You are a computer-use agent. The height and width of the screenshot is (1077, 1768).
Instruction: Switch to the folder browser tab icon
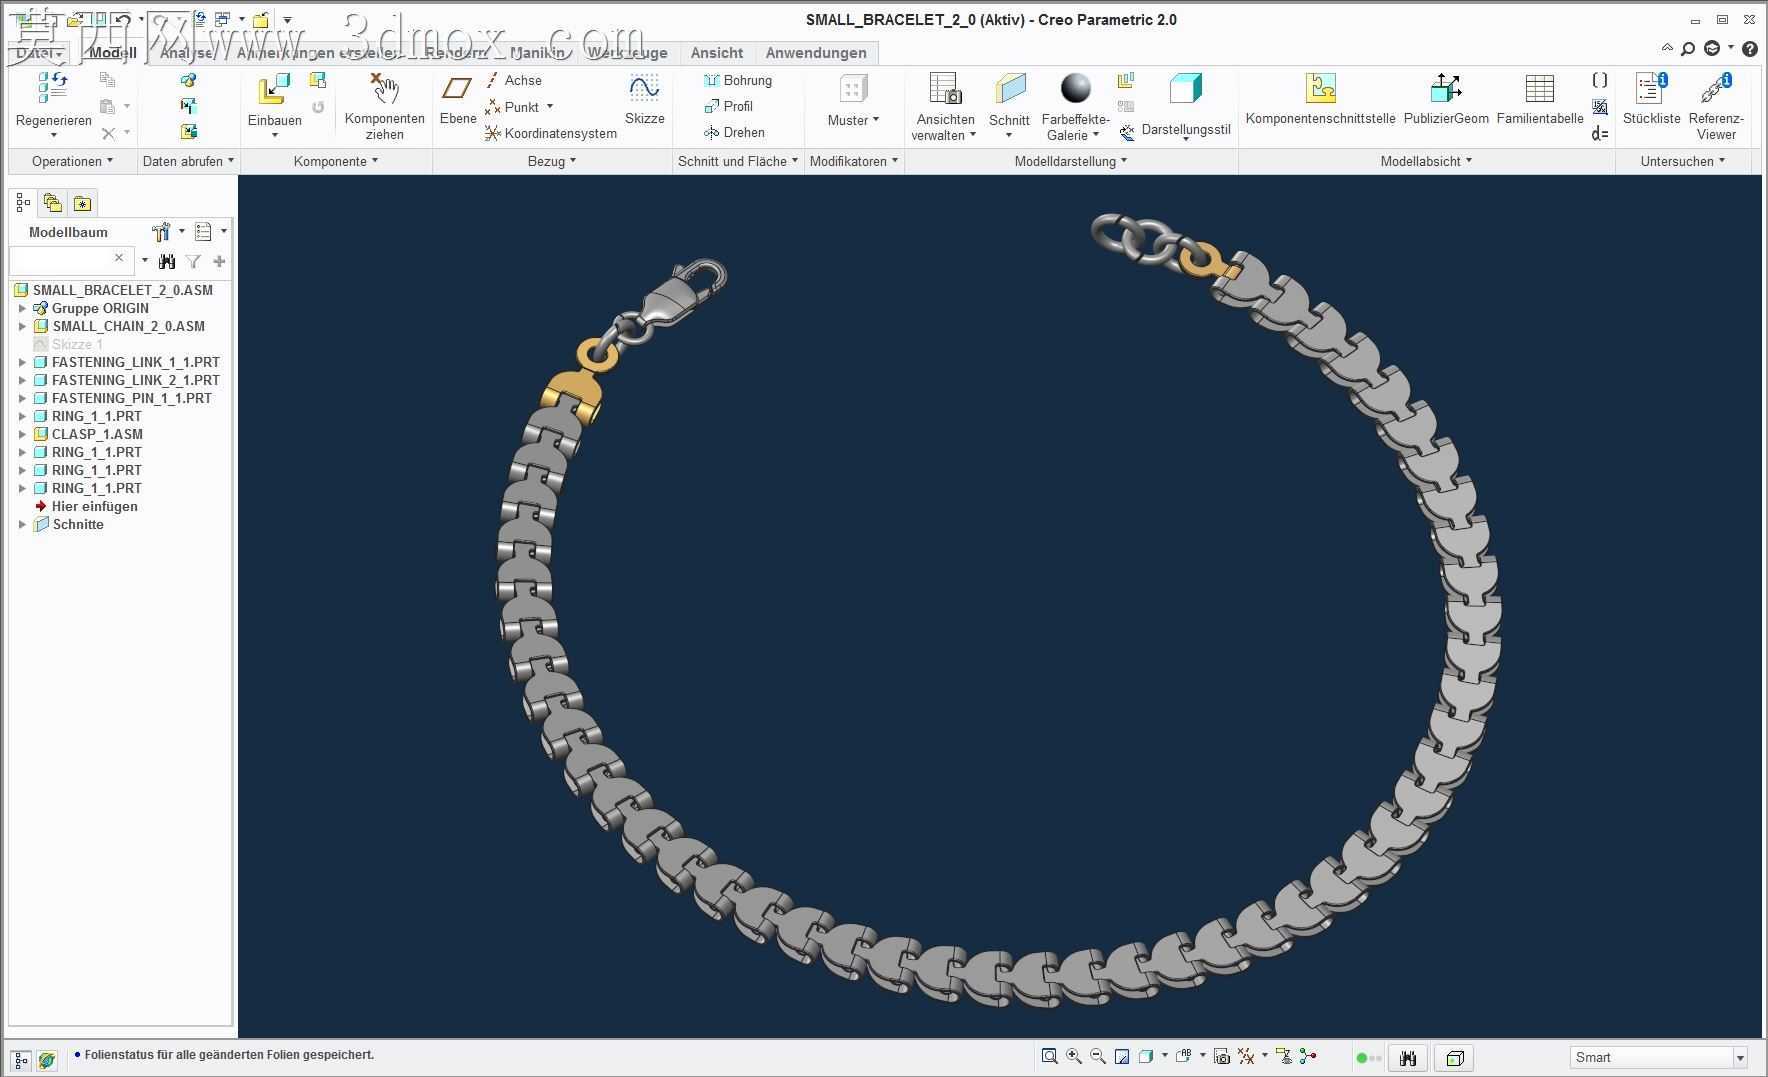click(x=53, y=203)
